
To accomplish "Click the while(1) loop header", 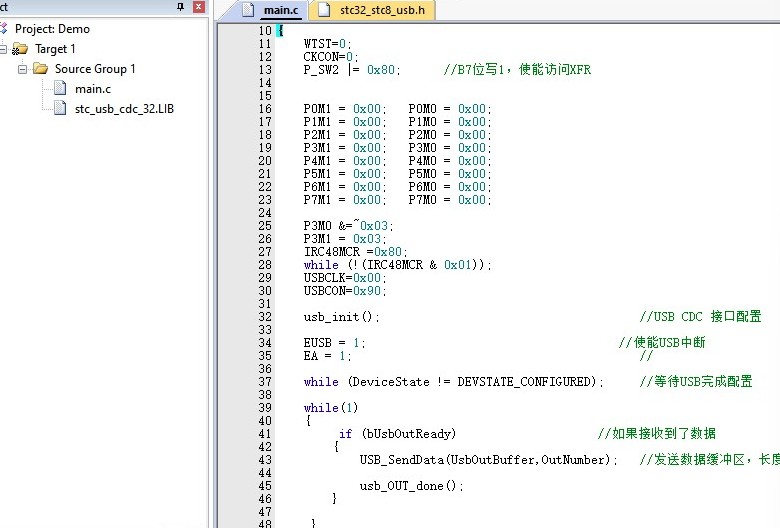I will click(x=331, y=408).
